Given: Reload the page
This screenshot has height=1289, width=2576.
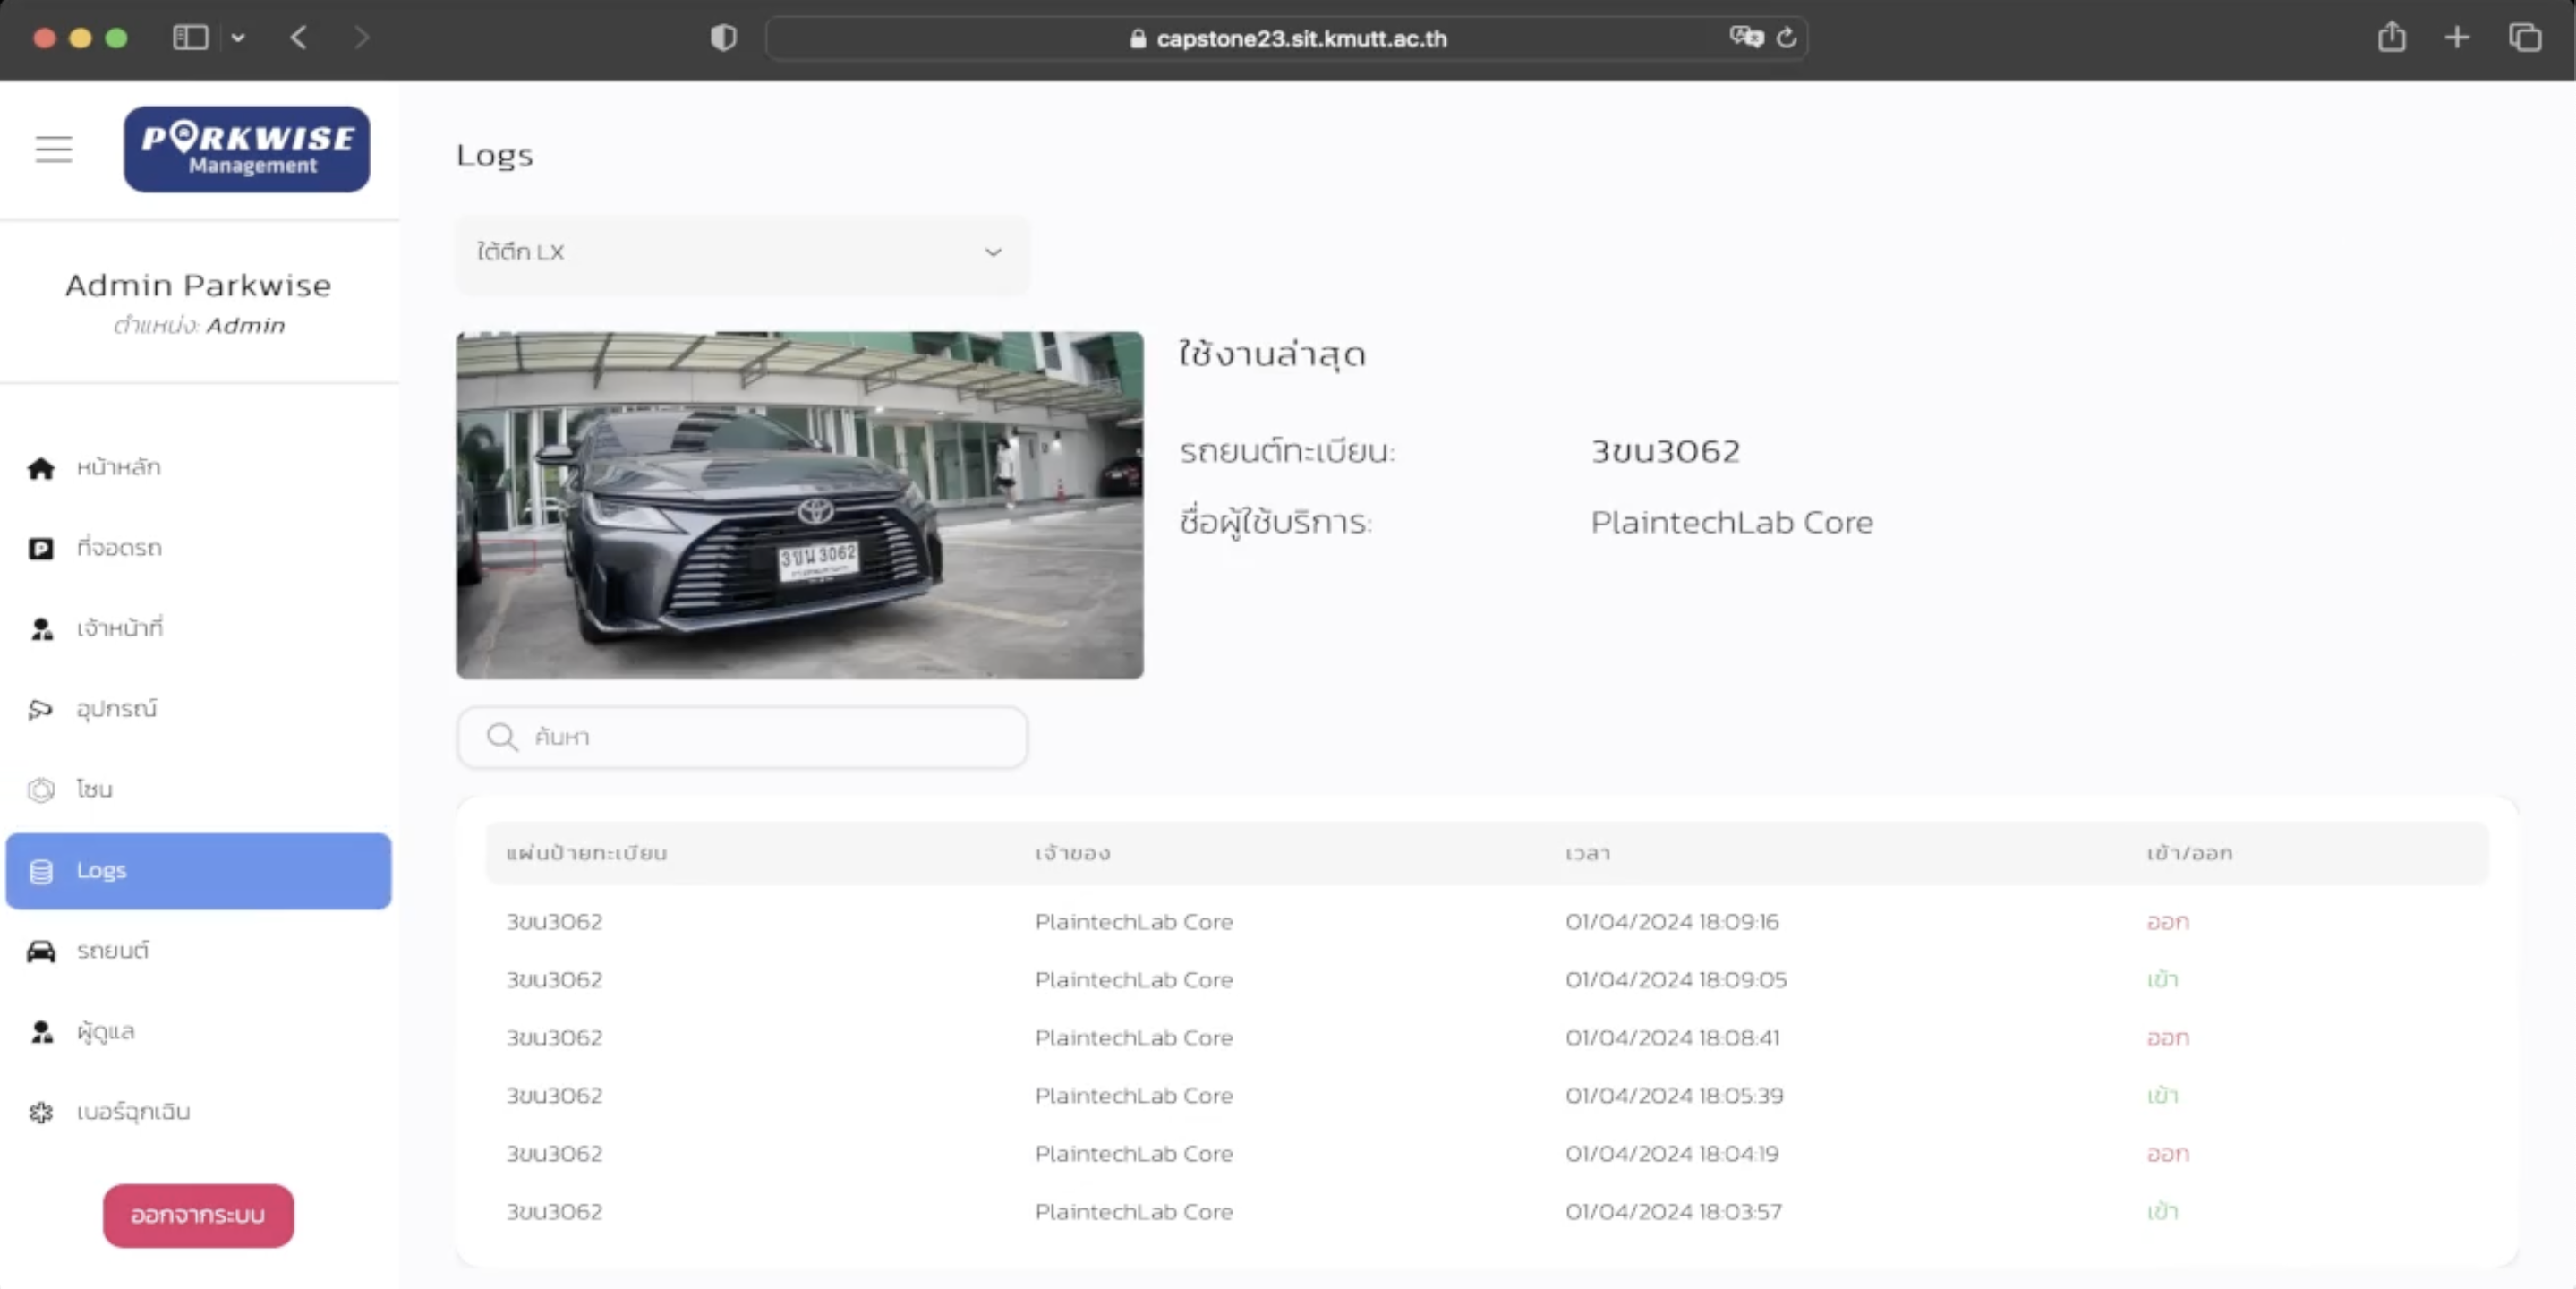Looking at the screenshot, I should tap(1786, 38).
